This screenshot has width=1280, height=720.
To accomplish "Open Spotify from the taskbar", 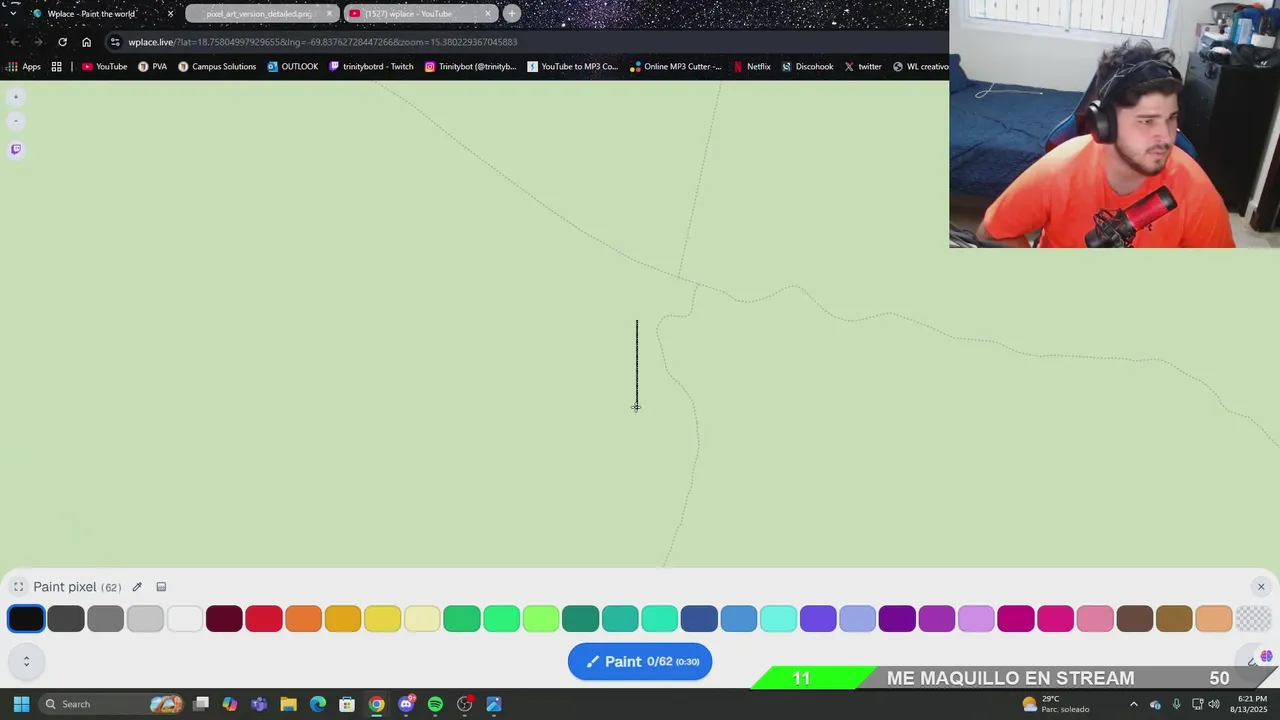I will pyautogui.click(x=435, y=704).
